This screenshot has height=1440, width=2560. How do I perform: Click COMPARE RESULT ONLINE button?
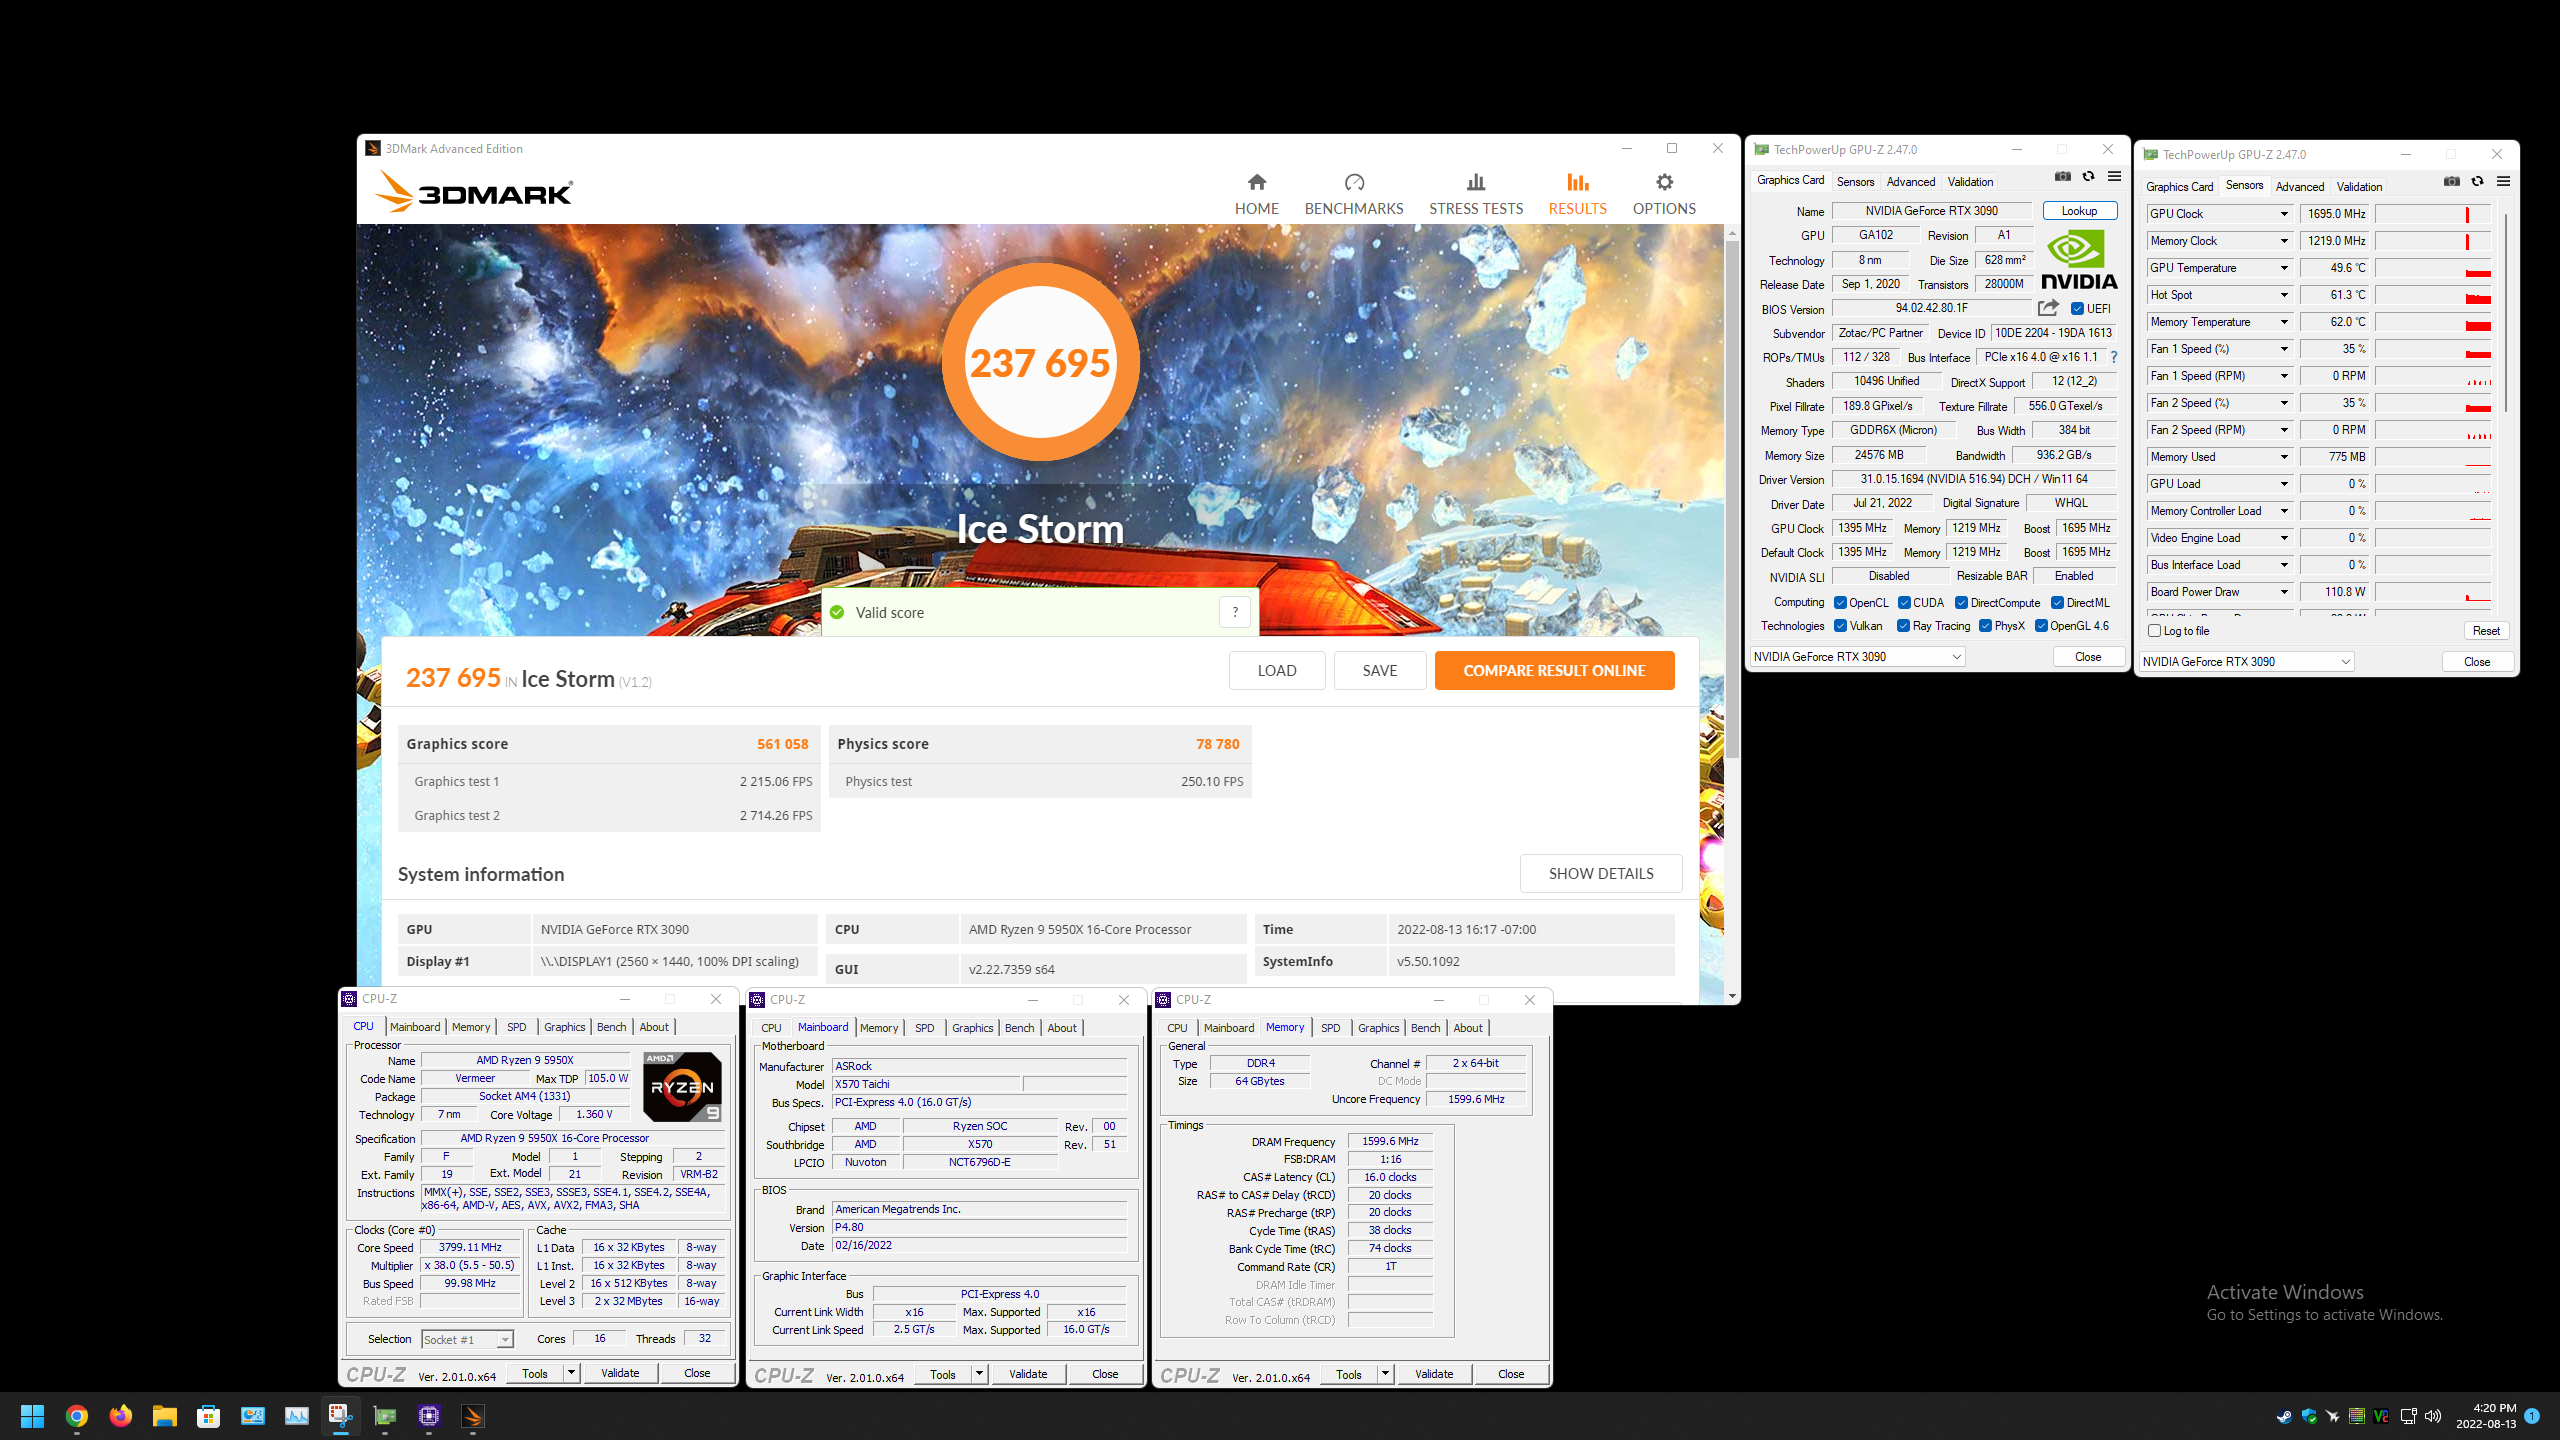pos(1554,670)
